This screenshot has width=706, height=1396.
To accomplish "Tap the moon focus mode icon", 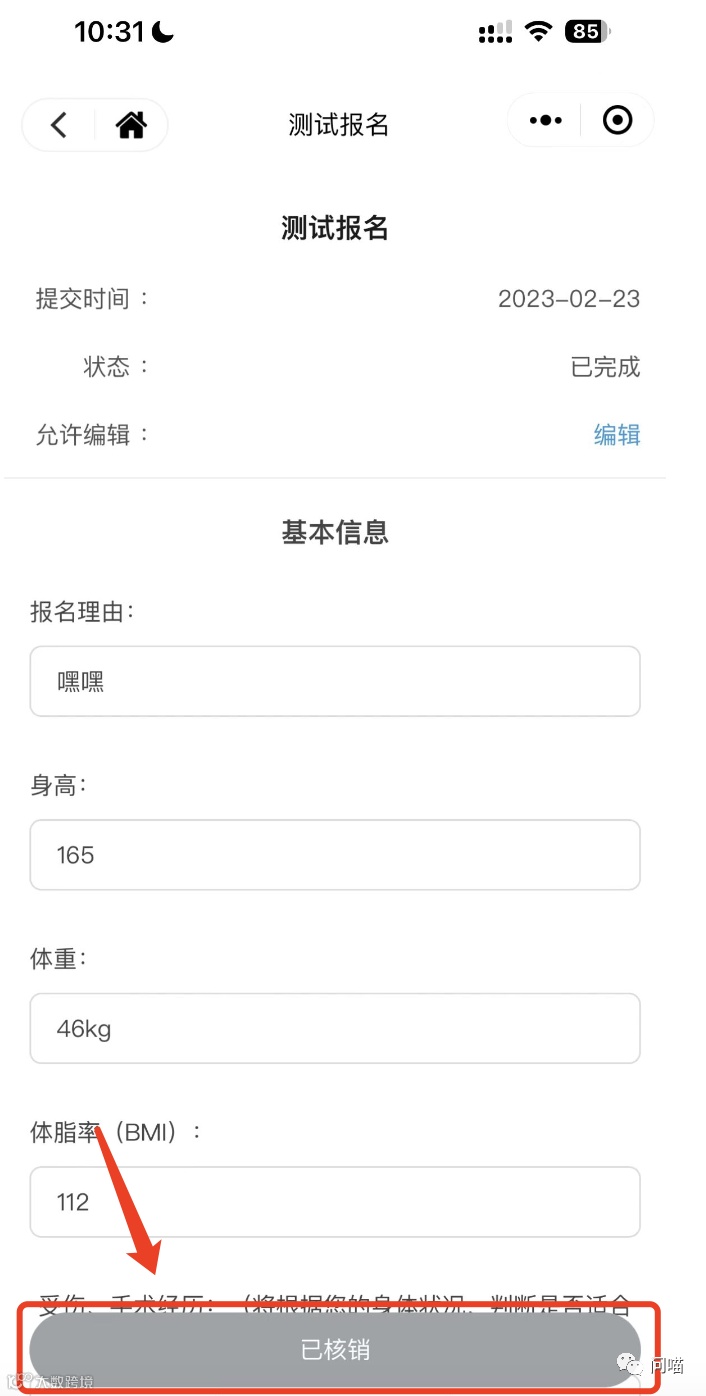I will [x=163, y=32].
